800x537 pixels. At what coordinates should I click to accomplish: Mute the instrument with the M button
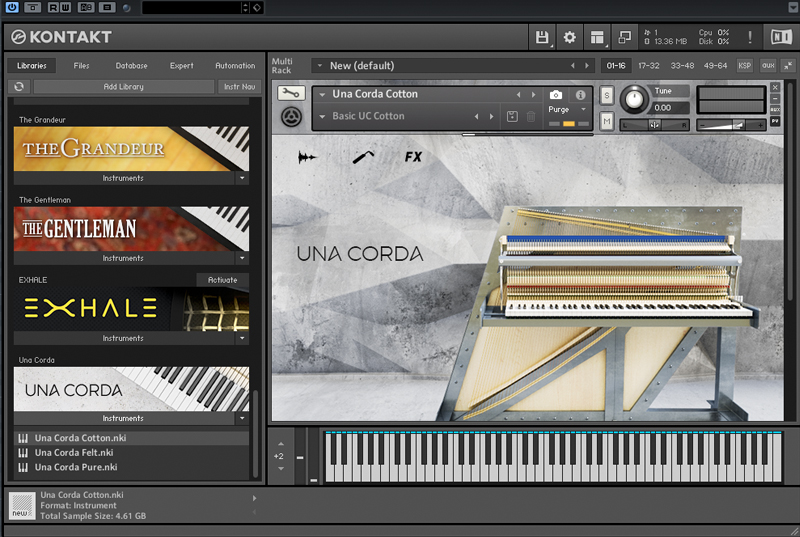tap(607, 121)
